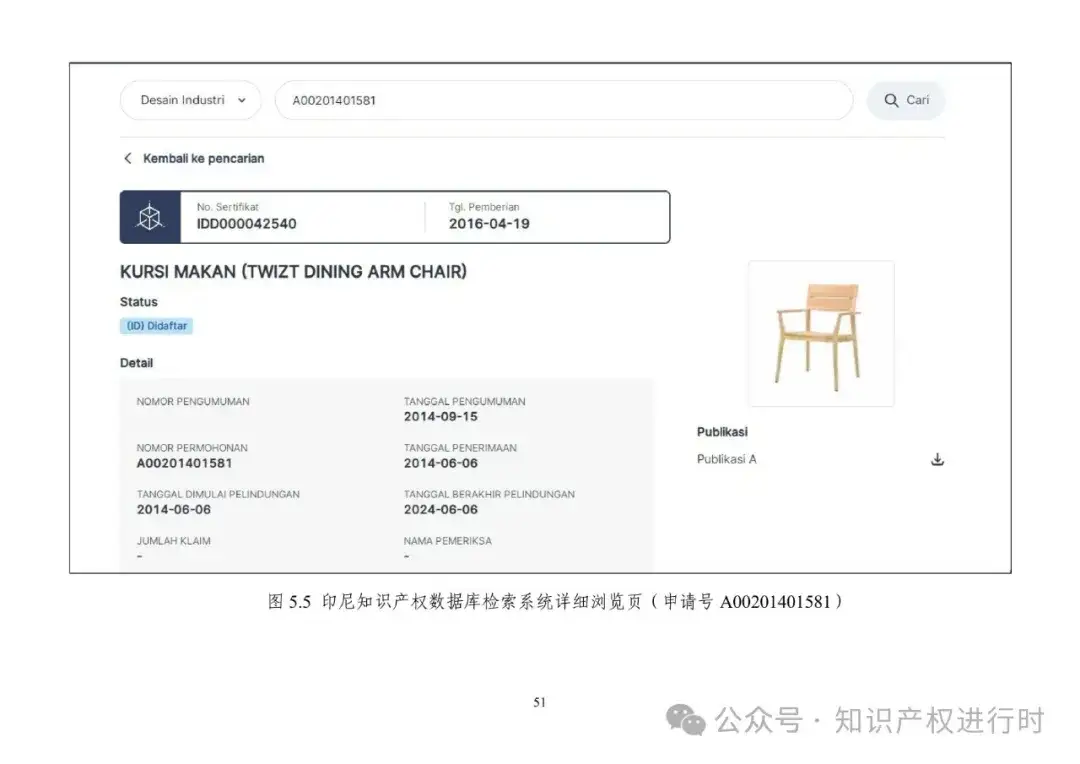Click the back chevron beside Kembali ke pencarian
This screenshot has width=1080, height=764.
click(x=127, y=158)
